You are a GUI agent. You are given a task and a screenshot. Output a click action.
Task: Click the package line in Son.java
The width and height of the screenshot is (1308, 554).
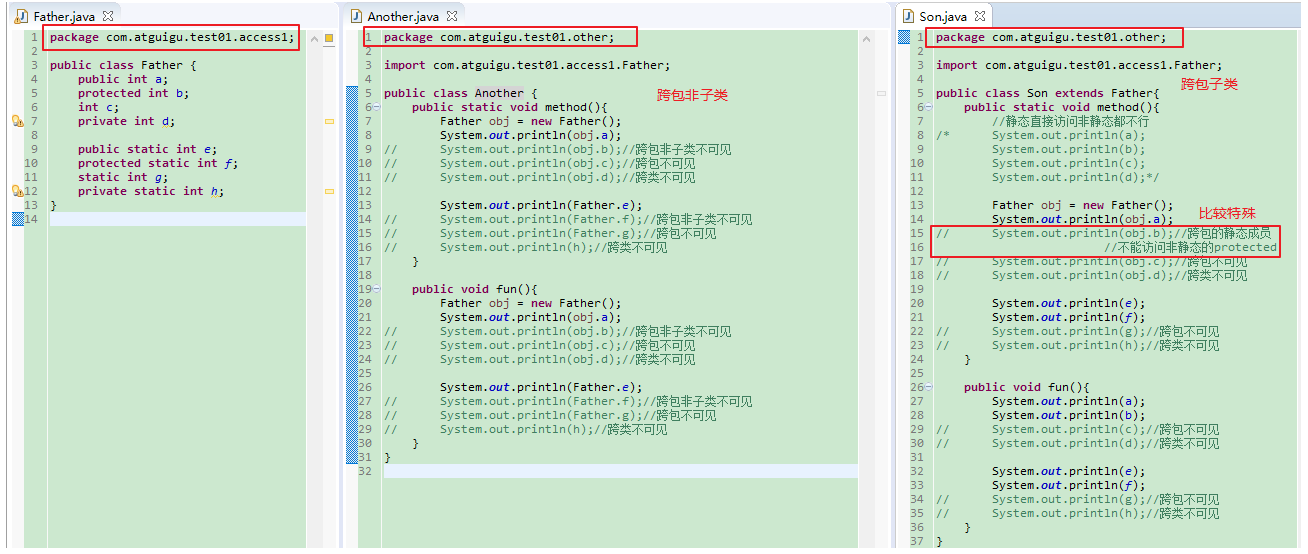(1051, 37)
